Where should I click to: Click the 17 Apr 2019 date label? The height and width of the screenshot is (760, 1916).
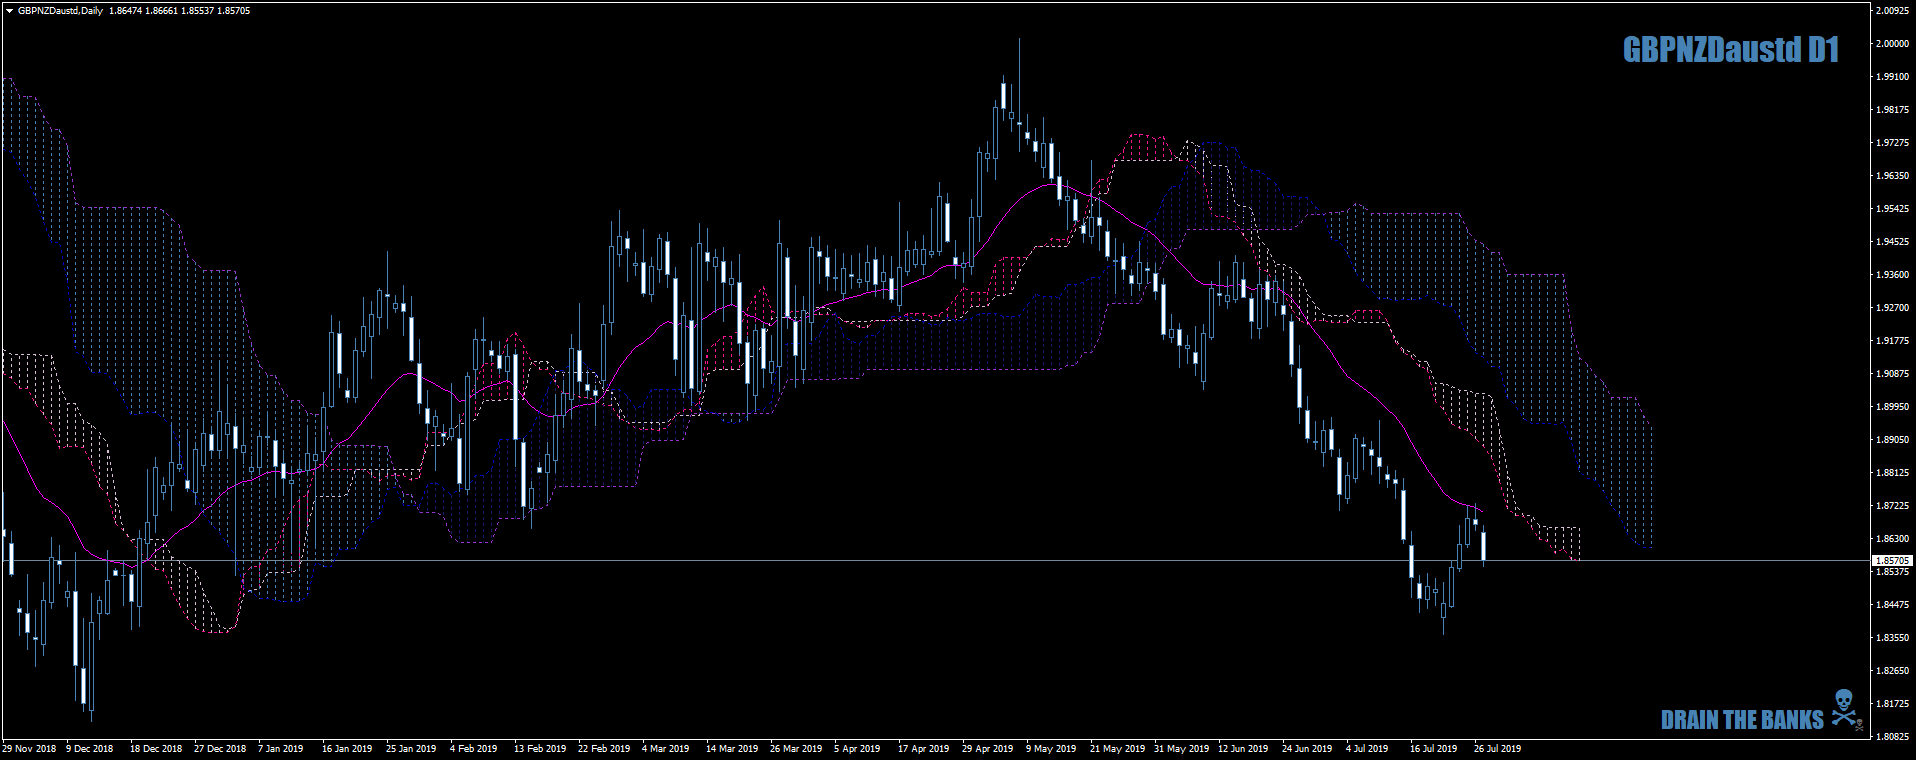click(924, 749)
